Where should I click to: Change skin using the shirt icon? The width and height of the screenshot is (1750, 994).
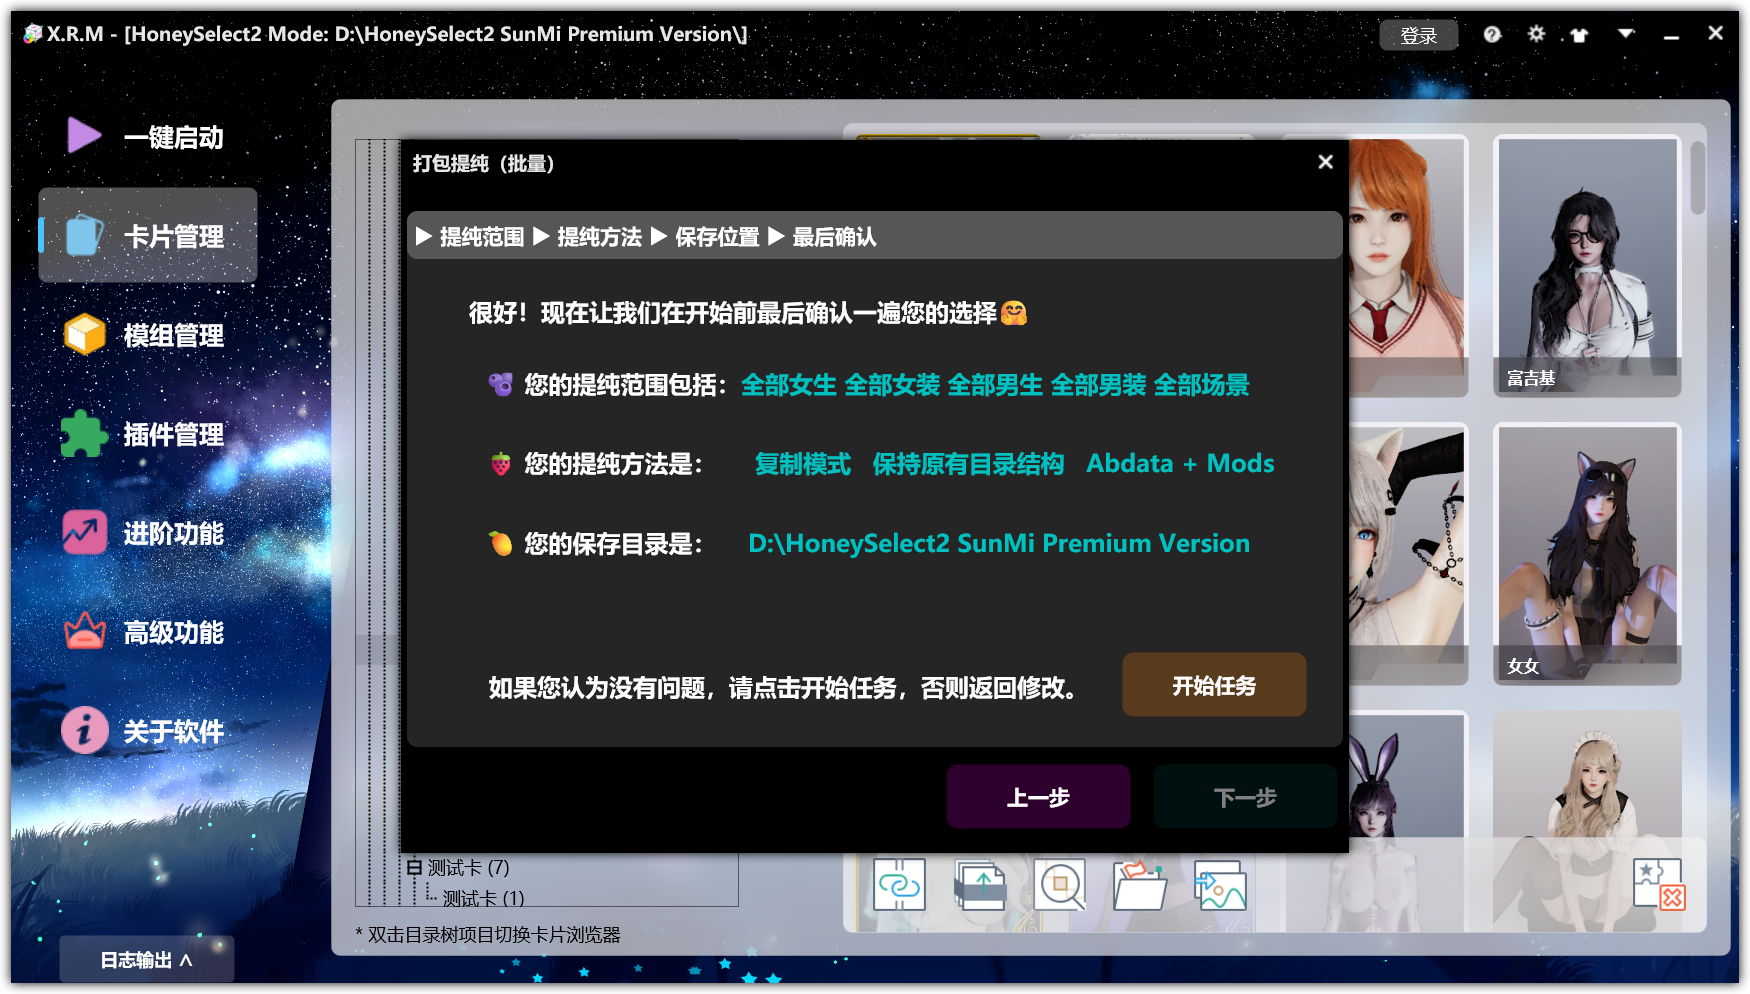click(1579, 35)
